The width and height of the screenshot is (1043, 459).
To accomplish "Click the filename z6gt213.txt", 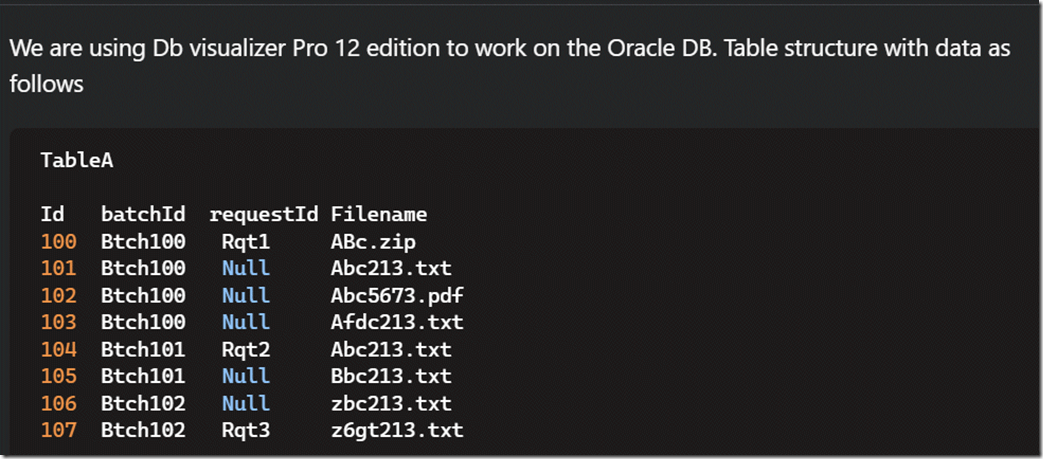I will [397, 431].
